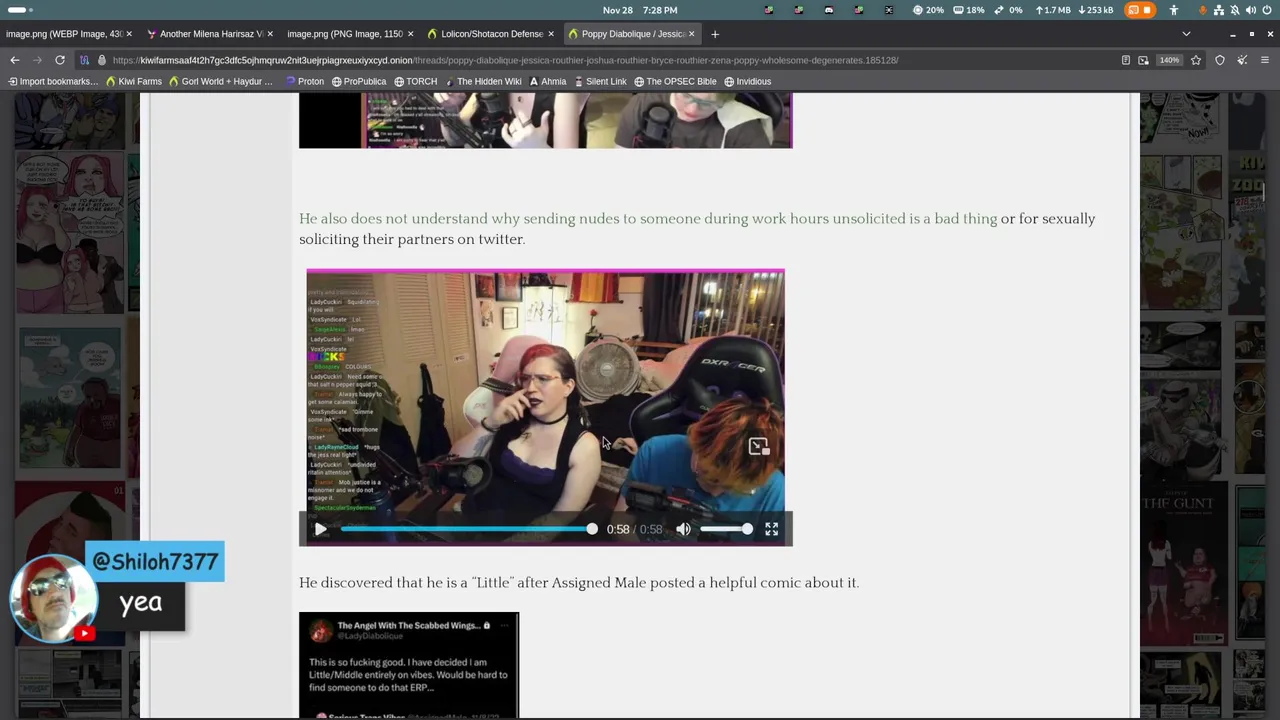Open the Kiwi Farms bookmark
The width and height of the screenshot is (1280, 720).
pos(133,82)
